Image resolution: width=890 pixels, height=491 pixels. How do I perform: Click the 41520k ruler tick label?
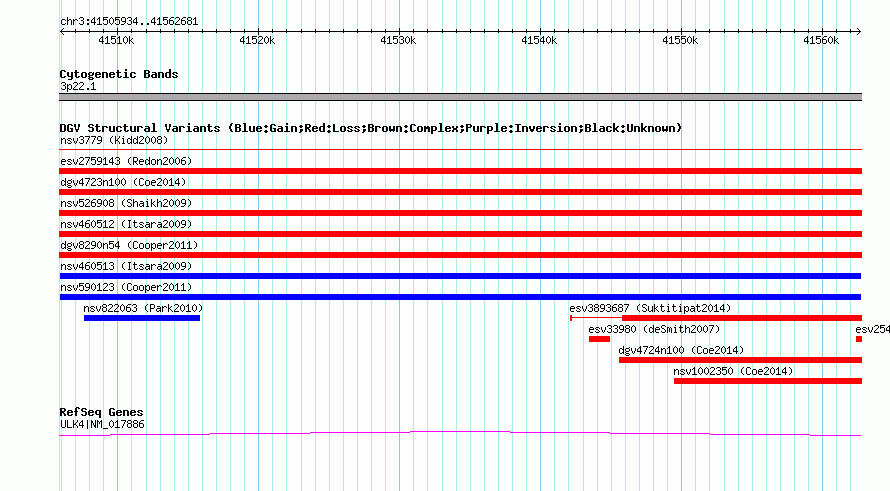[x=257, y=40]
